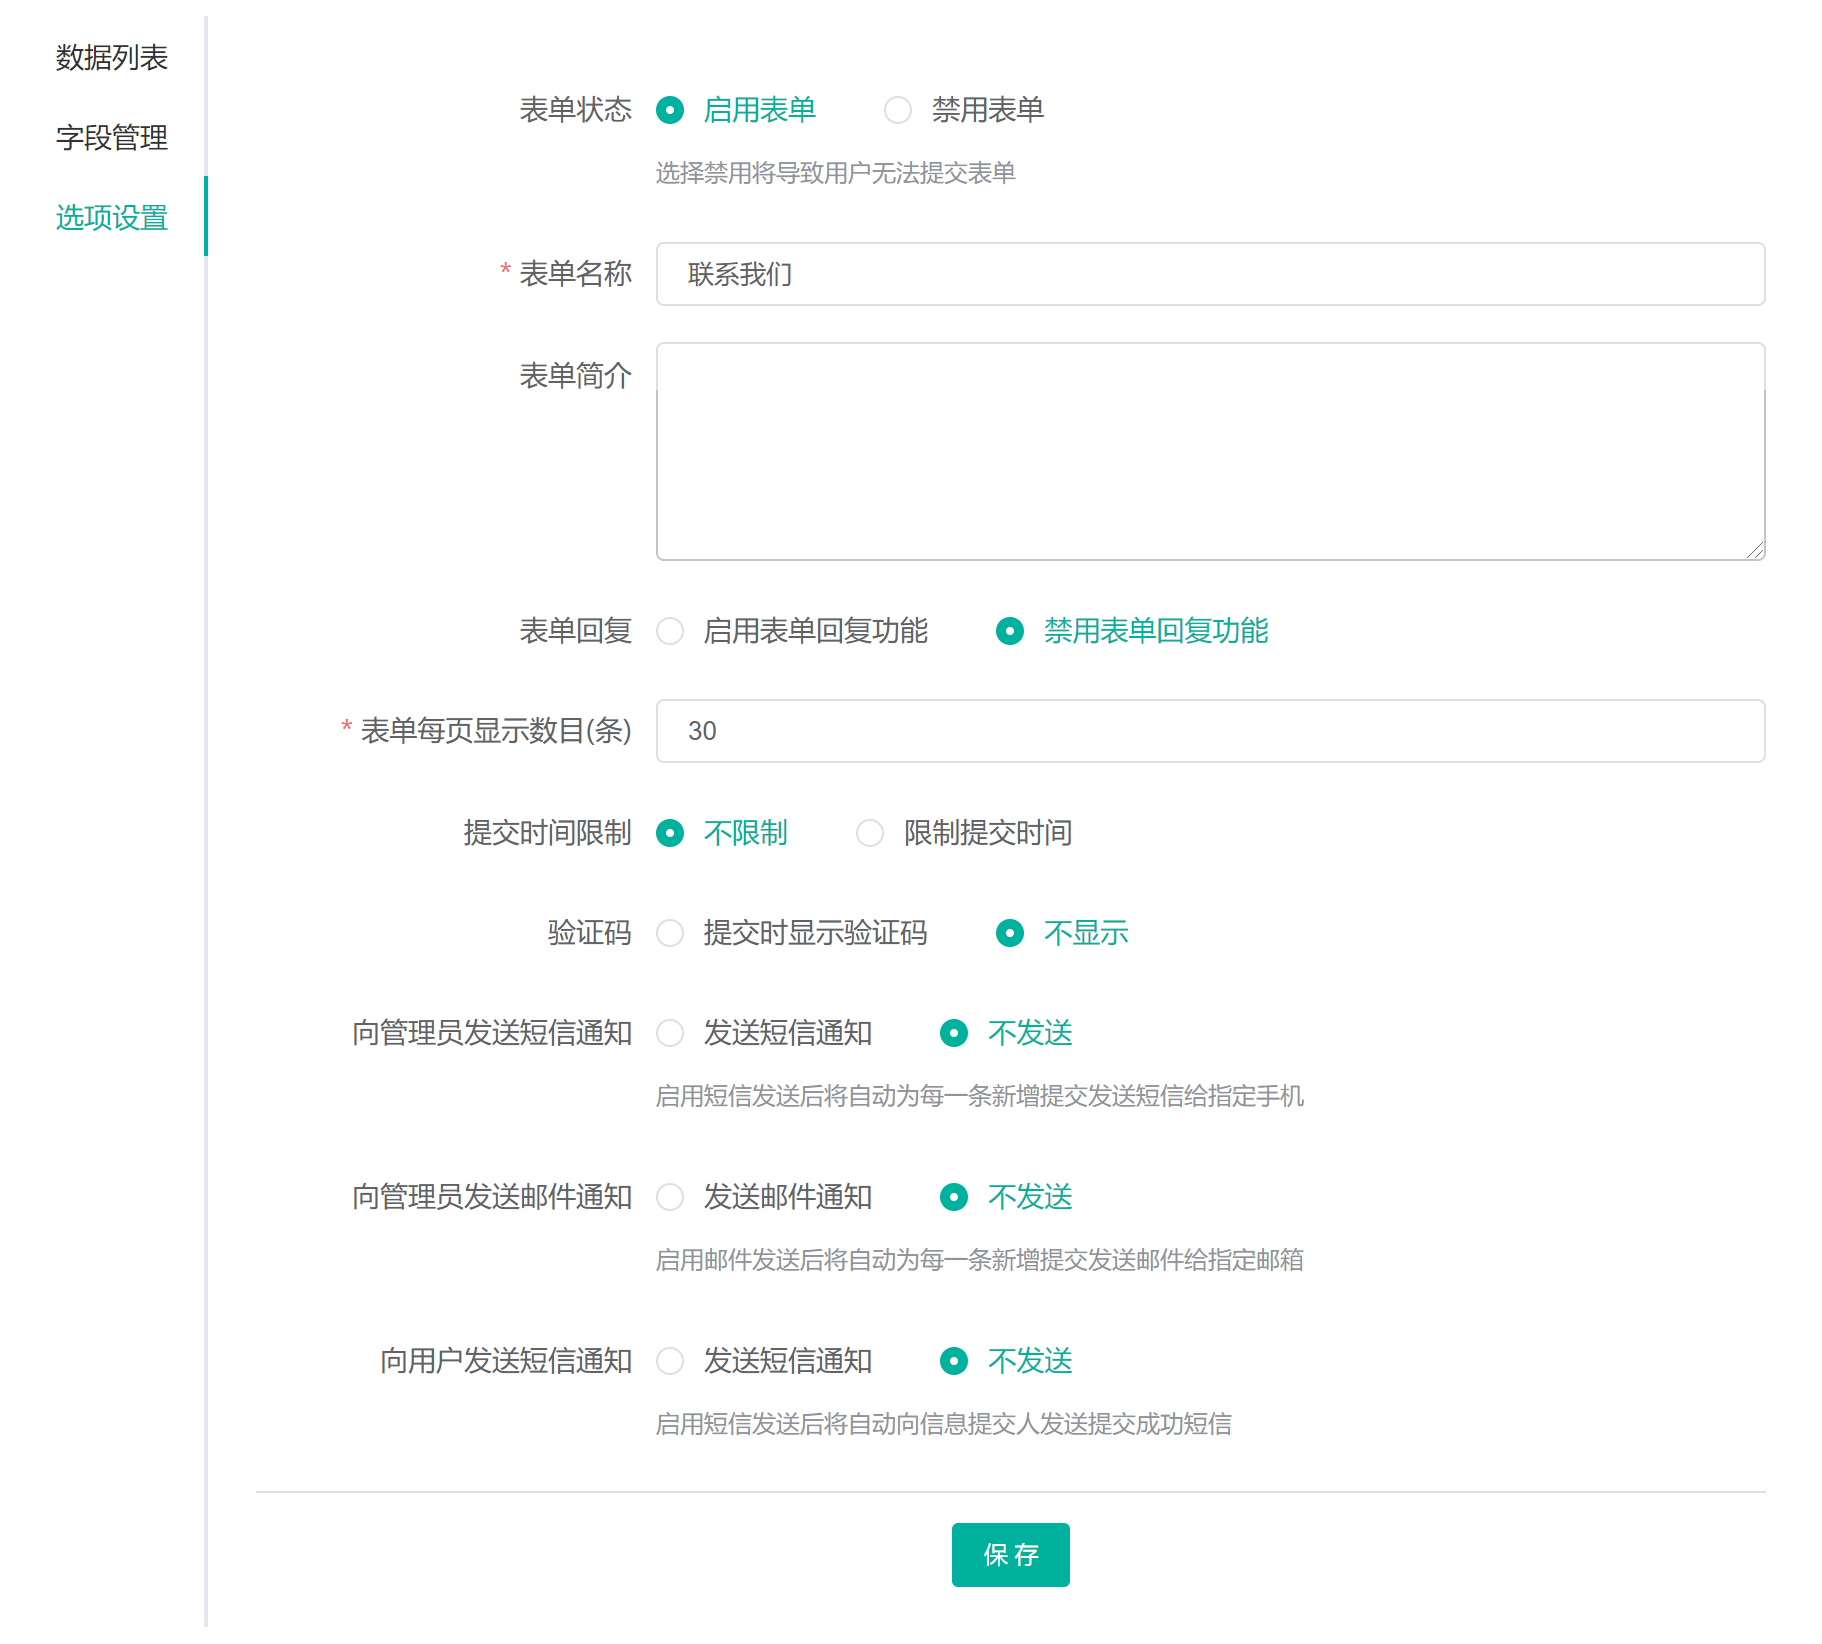The width and height of the screenshot is (1822, 1644).
Task: Switch to 字段管理 sidebar tab
Action: [111, 138]
